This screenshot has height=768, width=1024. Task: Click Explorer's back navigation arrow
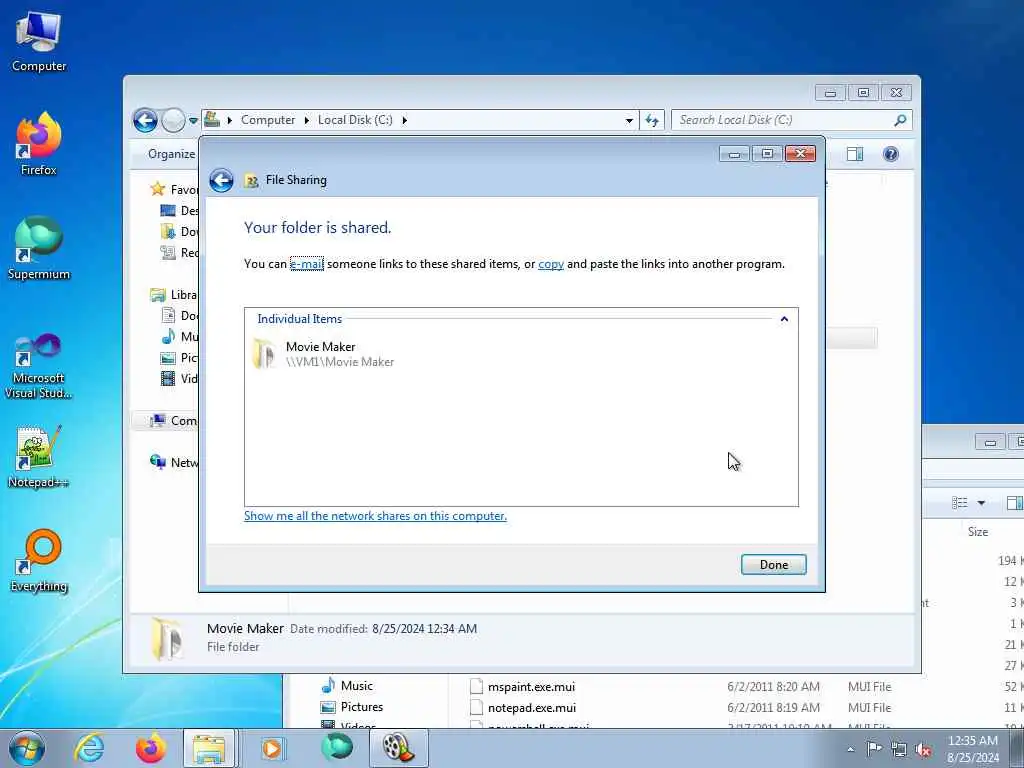145,120
